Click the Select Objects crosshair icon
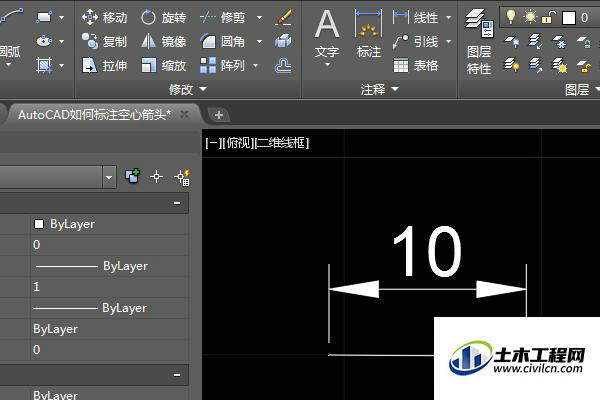Viewport: 600px width, 400px height. click(x=156, y=177)
